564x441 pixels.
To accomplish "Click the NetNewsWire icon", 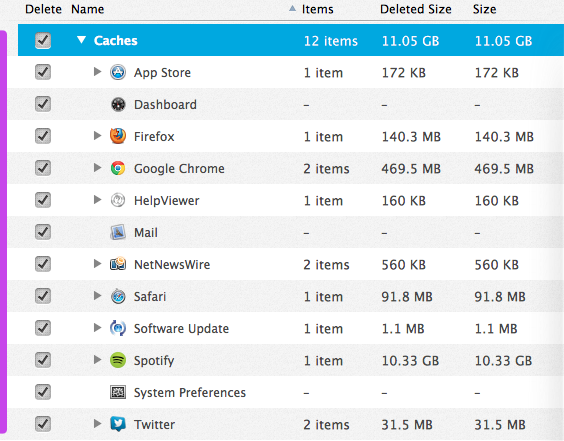I will [118, 264].
